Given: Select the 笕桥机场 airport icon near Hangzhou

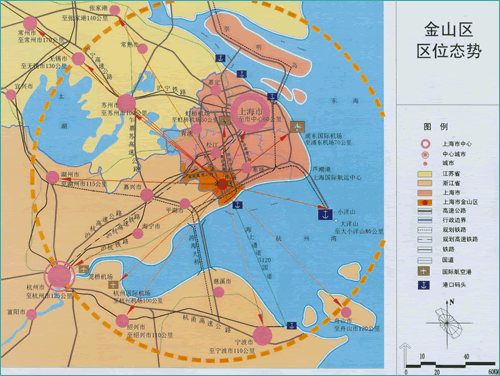Looking at the screenshot, I should point(83,269).
